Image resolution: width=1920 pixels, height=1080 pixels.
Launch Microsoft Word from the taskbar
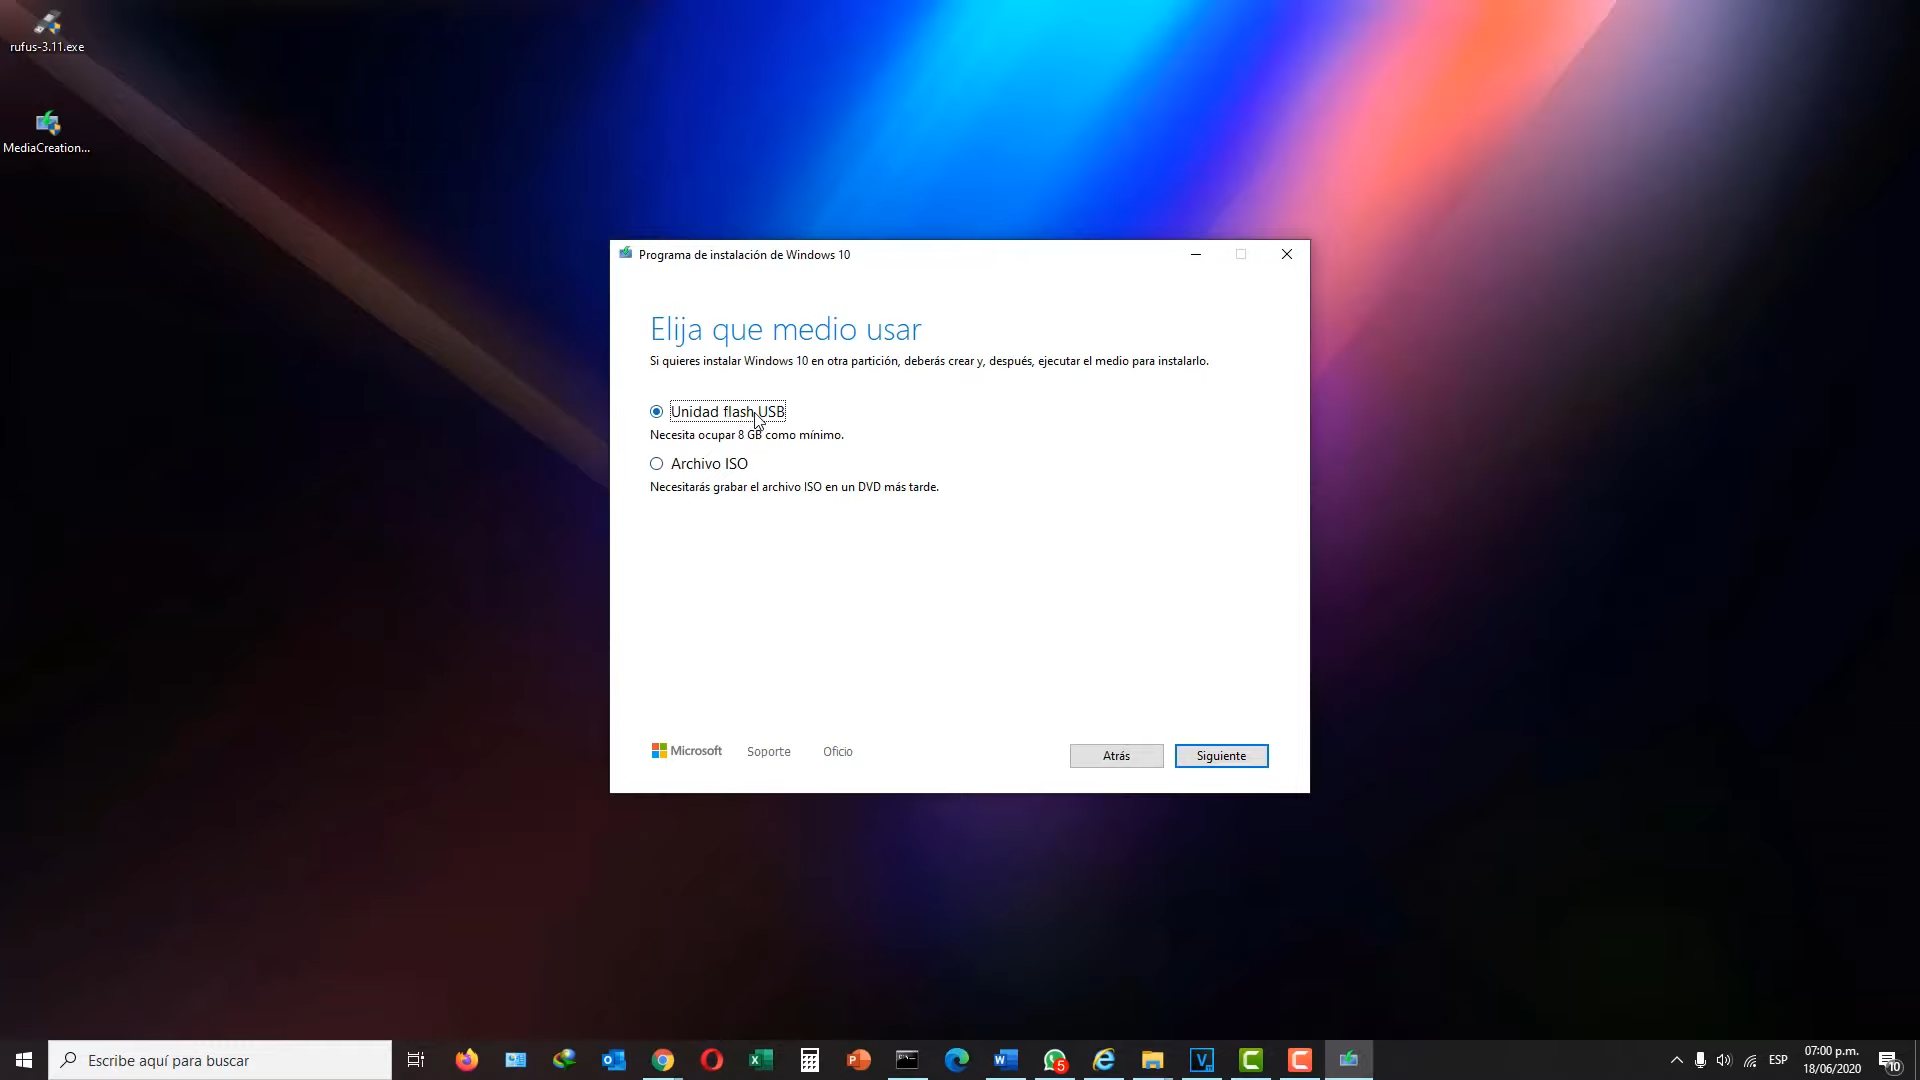pos(1005,1059)
